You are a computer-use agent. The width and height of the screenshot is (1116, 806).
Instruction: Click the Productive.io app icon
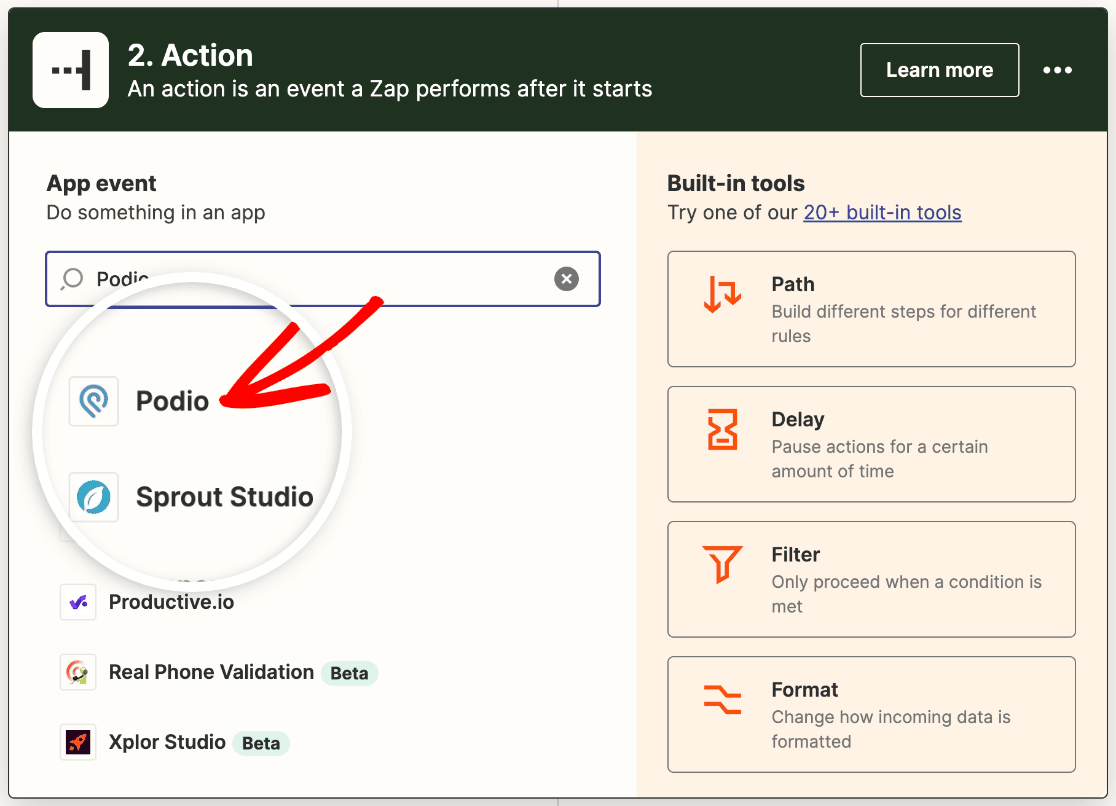click(78, 602)
